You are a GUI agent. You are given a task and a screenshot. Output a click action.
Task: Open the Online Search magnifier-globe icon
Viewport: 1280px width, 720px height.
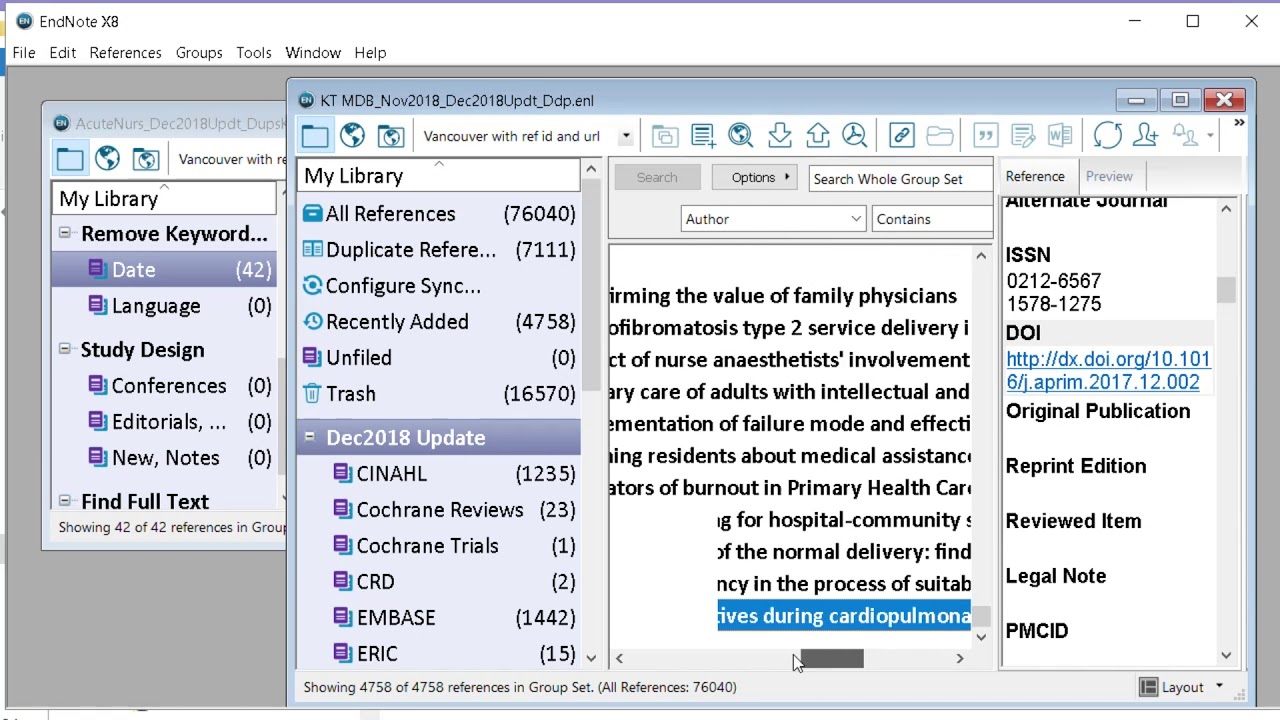tap(740, 136)
